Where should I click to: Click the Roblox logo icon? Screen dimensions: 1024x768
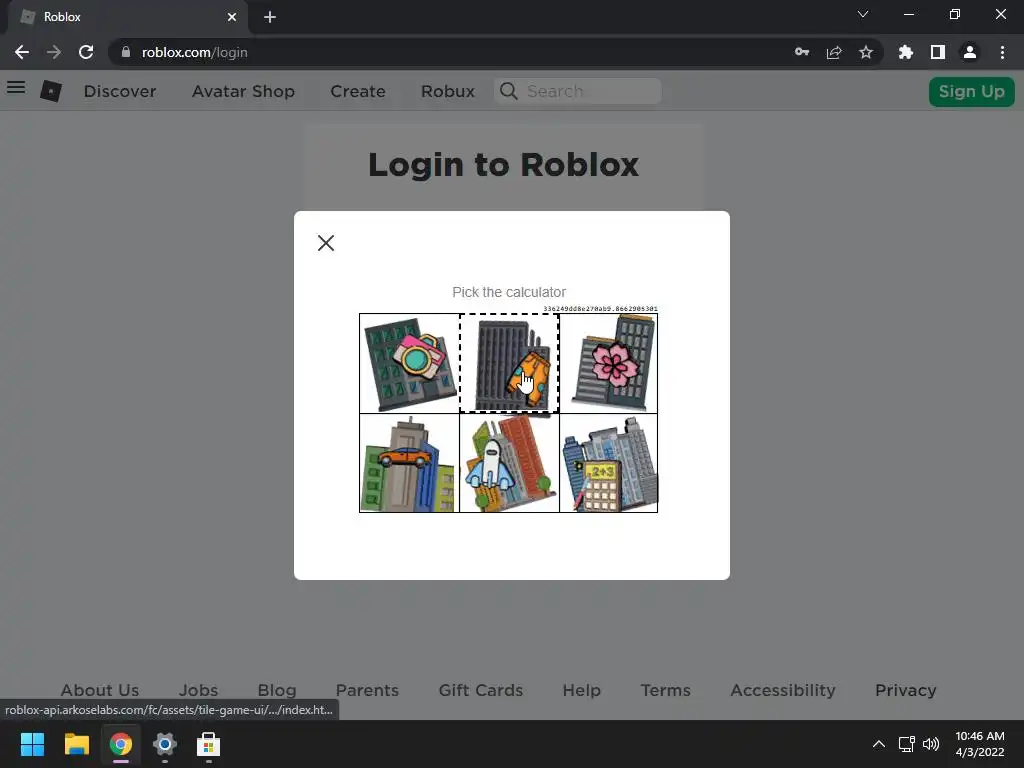coord(51,91)
